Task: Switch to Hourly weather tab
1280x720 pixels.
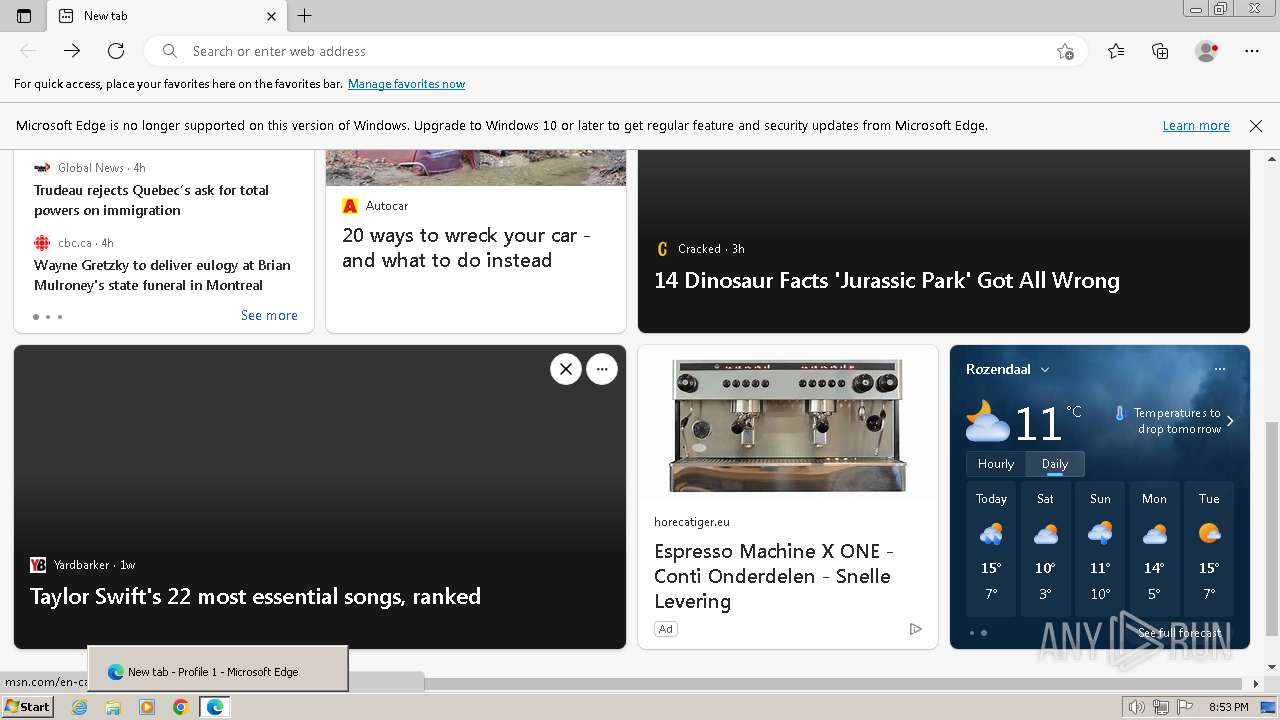Action: click(995, 464)
